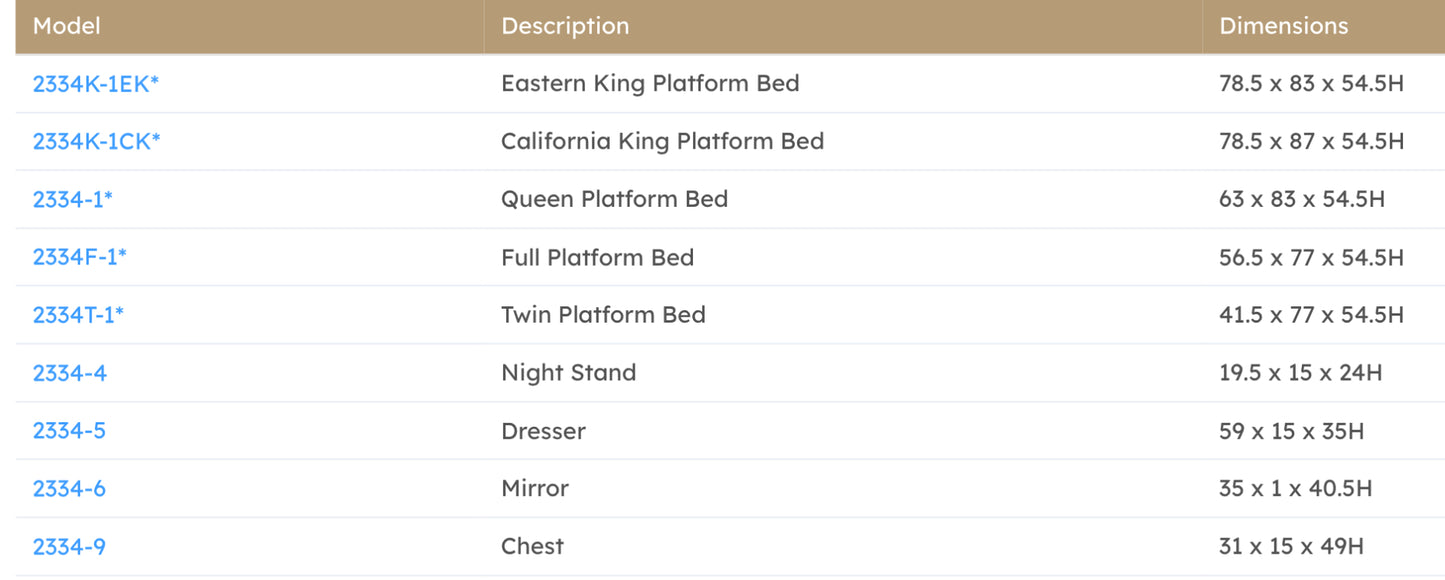Click the 35 x 1 x 40.5H dimensions
This screenshot has height=580, width=1445.
(1295, 489)
